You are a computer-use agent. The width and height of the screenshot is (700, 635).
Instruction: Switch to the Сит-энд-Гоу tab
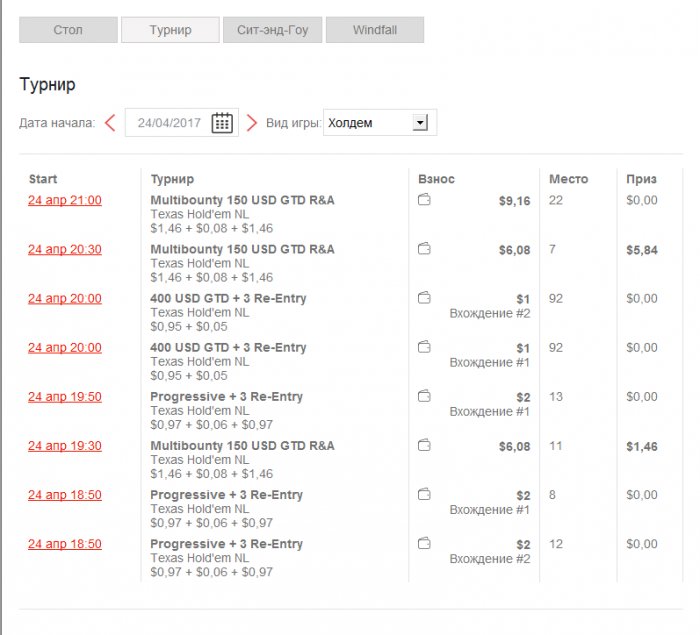(x=272, y=30)
